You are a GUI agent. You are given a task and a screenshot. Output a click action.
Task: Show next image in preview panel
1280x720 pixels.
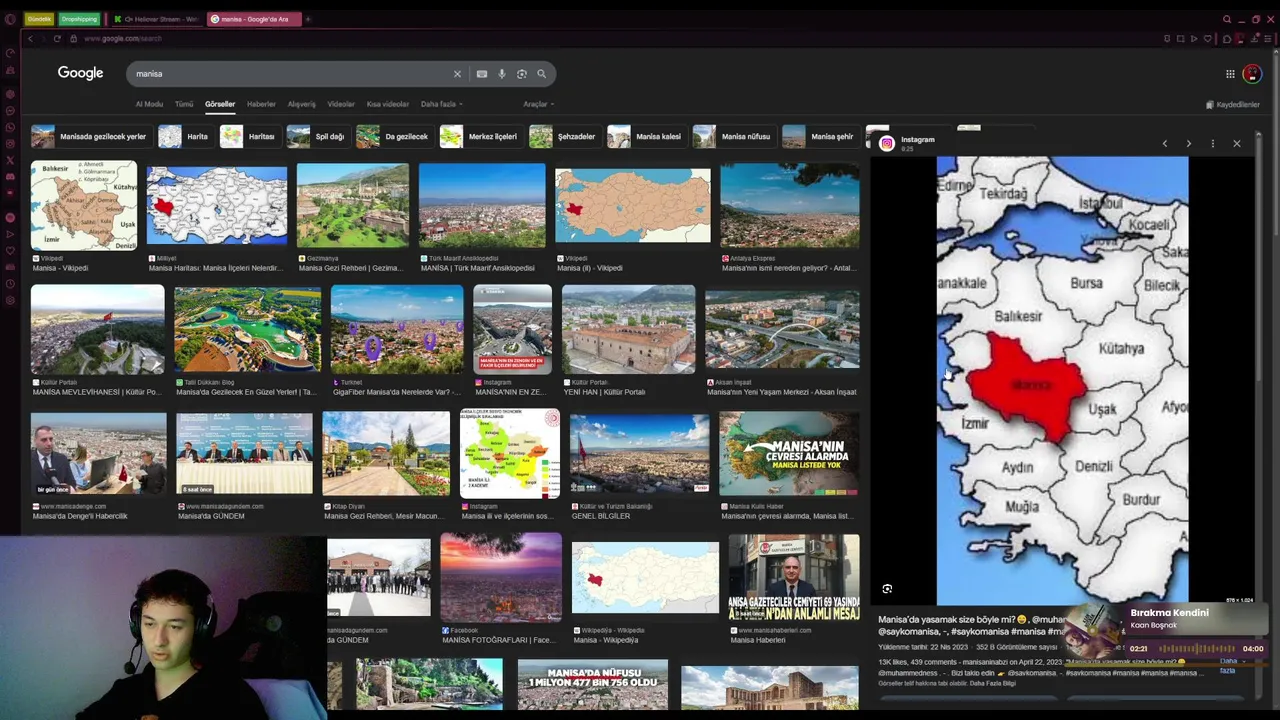click(x=1189, y=144)
